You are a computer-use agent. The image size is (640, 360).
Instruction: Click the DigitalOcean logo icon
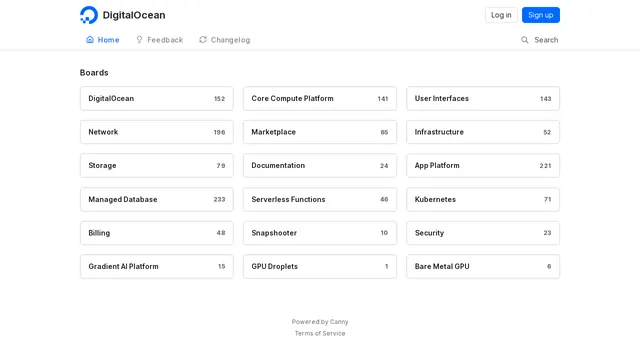click(x=89, y=15)
